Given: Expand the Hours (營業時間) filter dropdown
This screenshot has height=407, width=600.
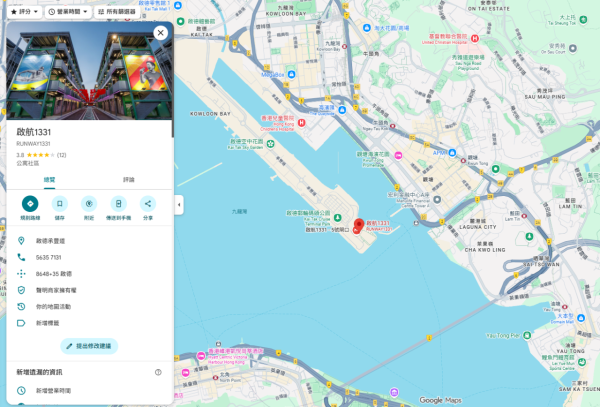Looking at the screenshot, I should pos(68,12).
